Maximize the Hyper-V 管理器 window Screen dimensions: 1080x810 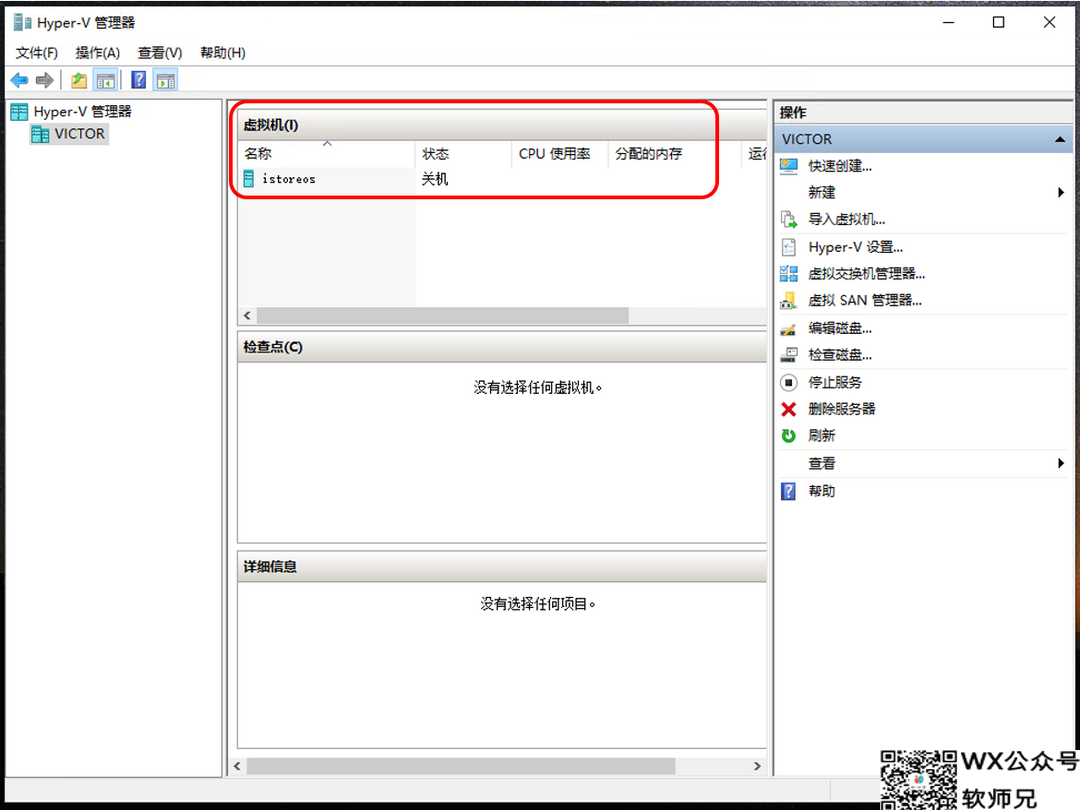[998, 23]
